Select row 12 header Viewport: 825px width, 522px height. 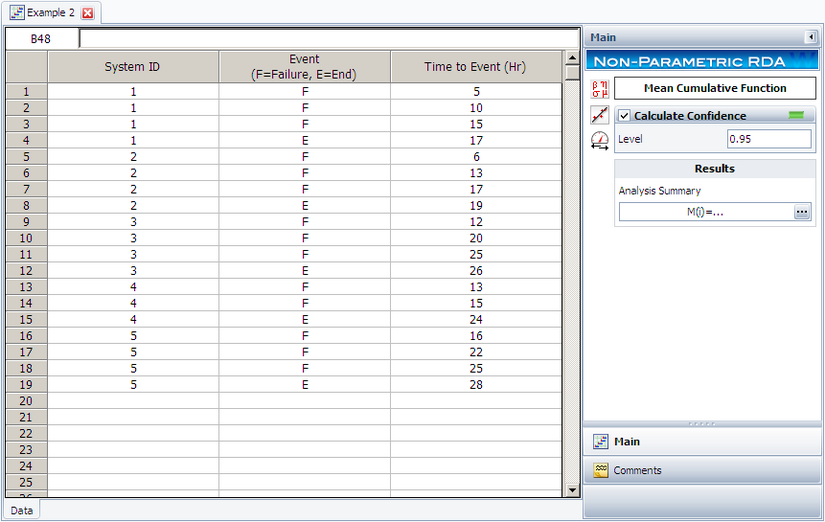(26, 270)
